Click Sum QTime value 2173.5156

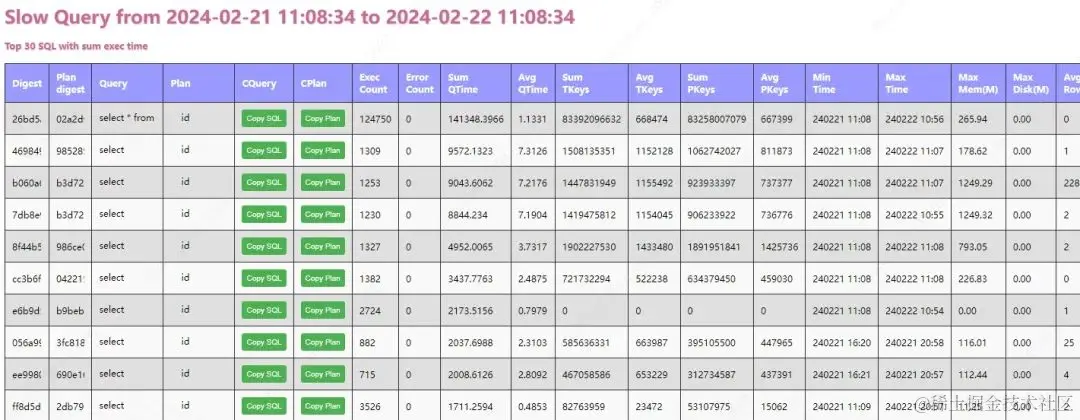470,311
